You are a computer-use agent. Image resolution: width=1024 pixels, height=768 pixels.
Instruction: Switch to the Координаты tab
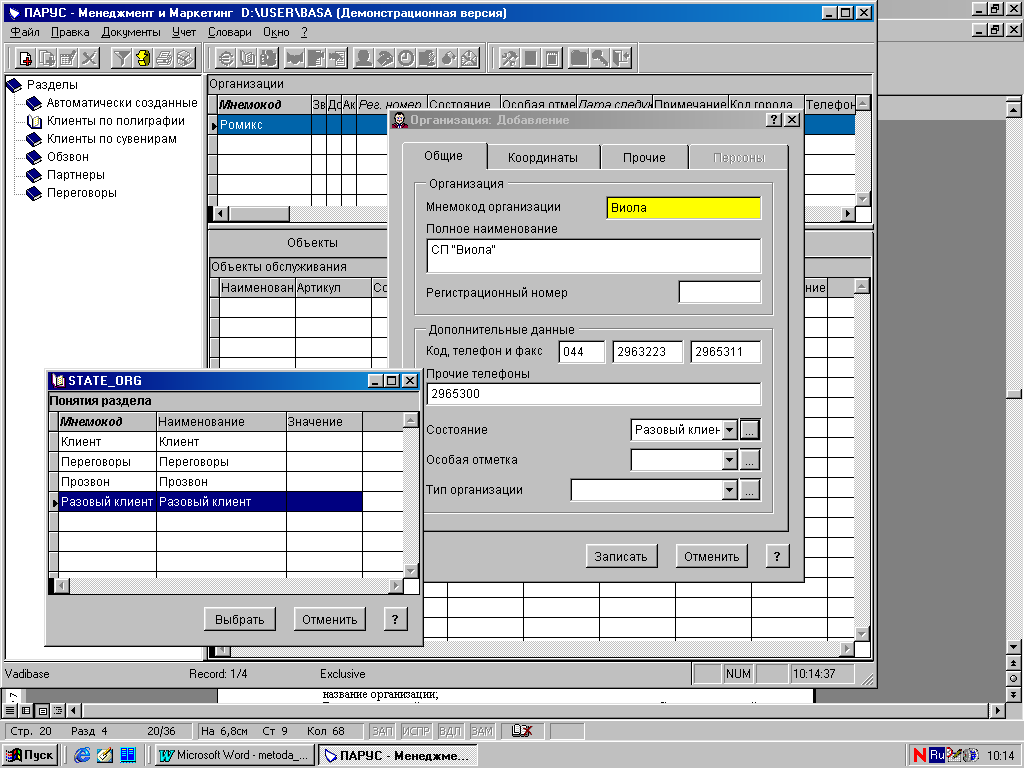pyautogui.click(x=543, y=157)
